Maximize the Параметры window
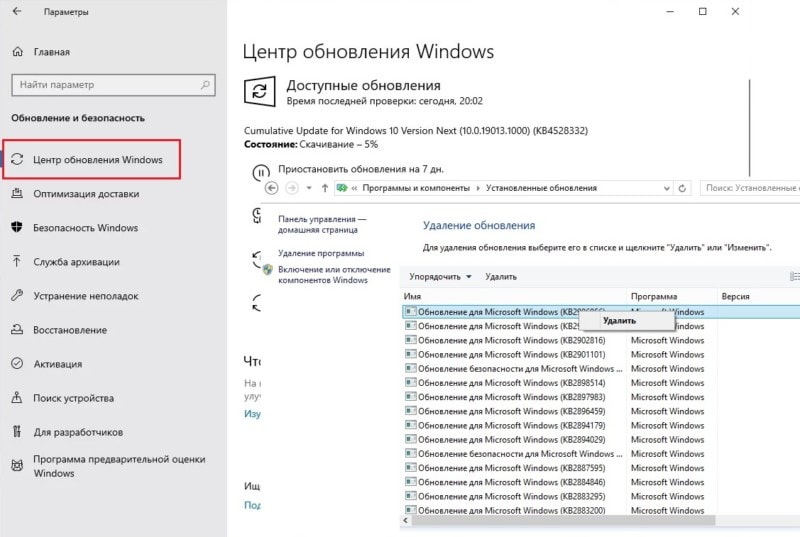This screenshot has height=537, width=800. click(703, 11)
